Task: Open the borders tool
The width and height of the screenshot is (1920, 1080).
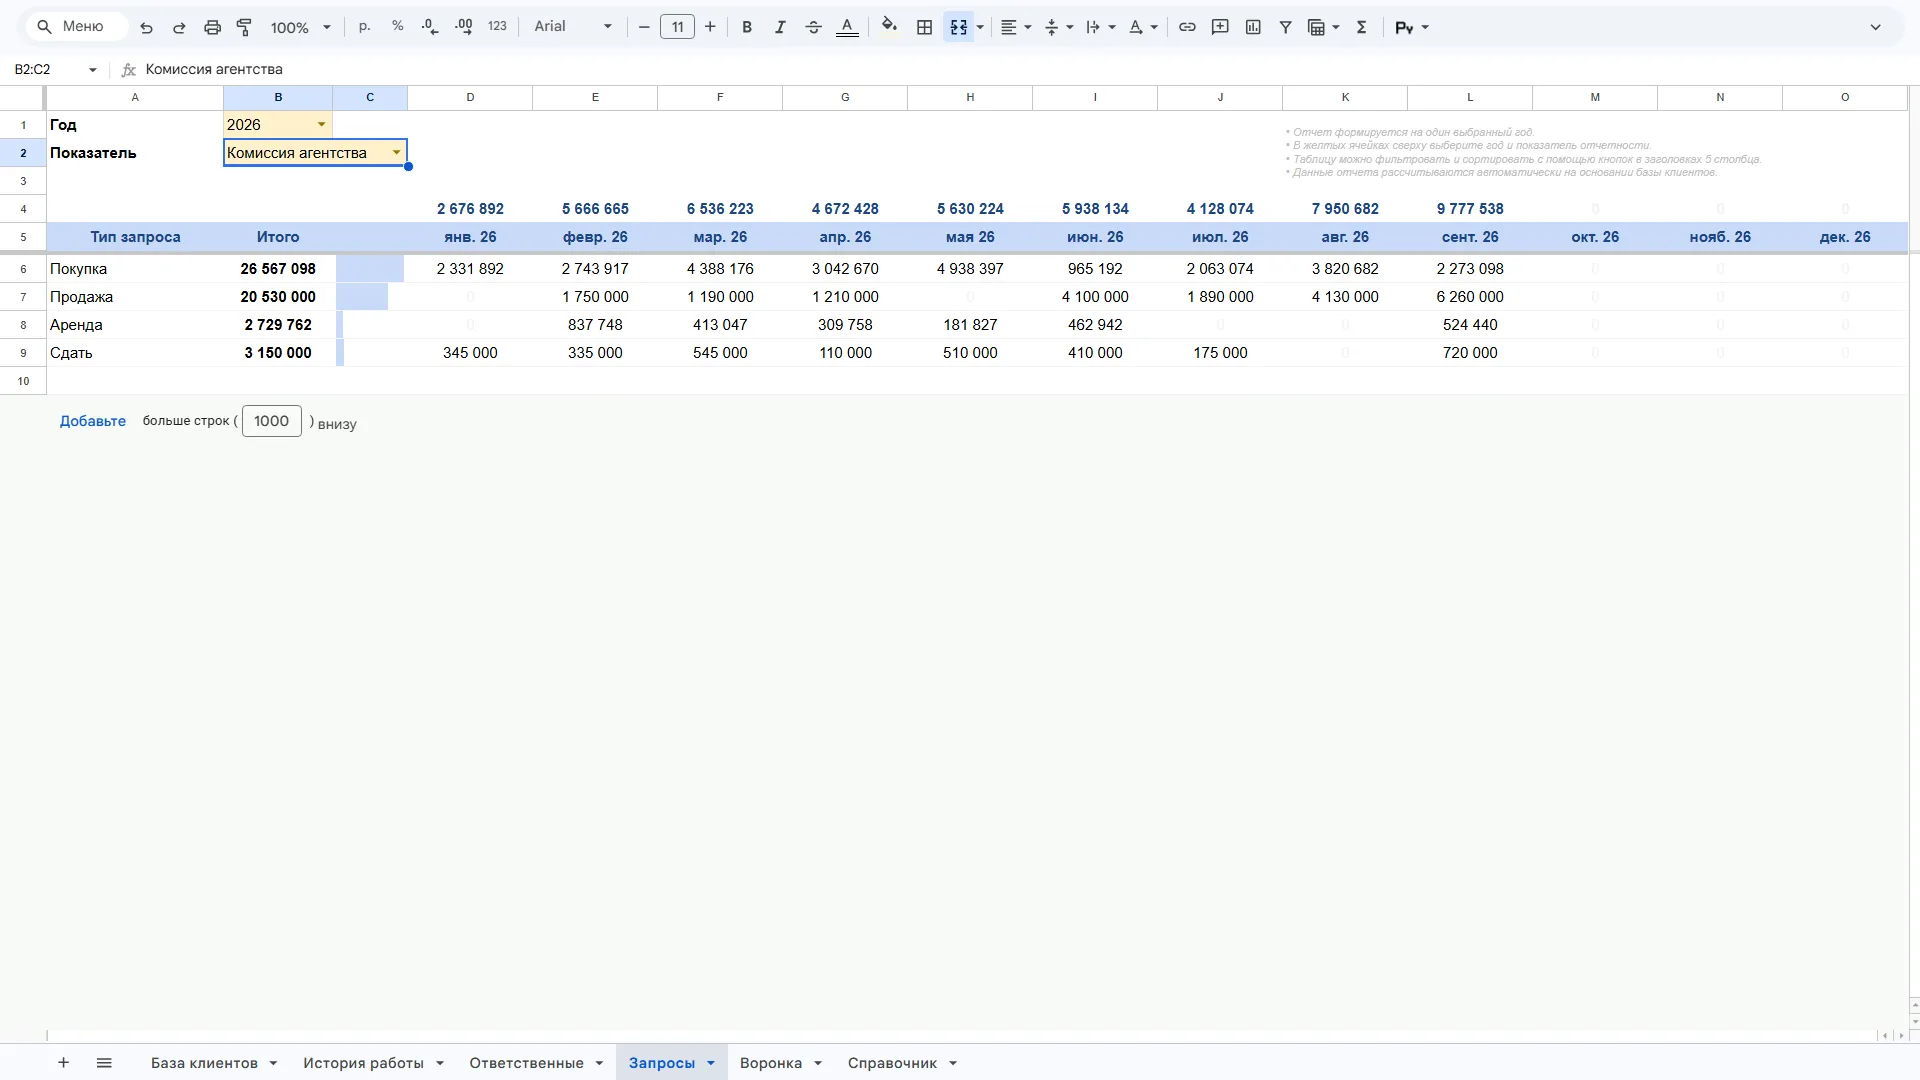Action: tap(925, 27)
